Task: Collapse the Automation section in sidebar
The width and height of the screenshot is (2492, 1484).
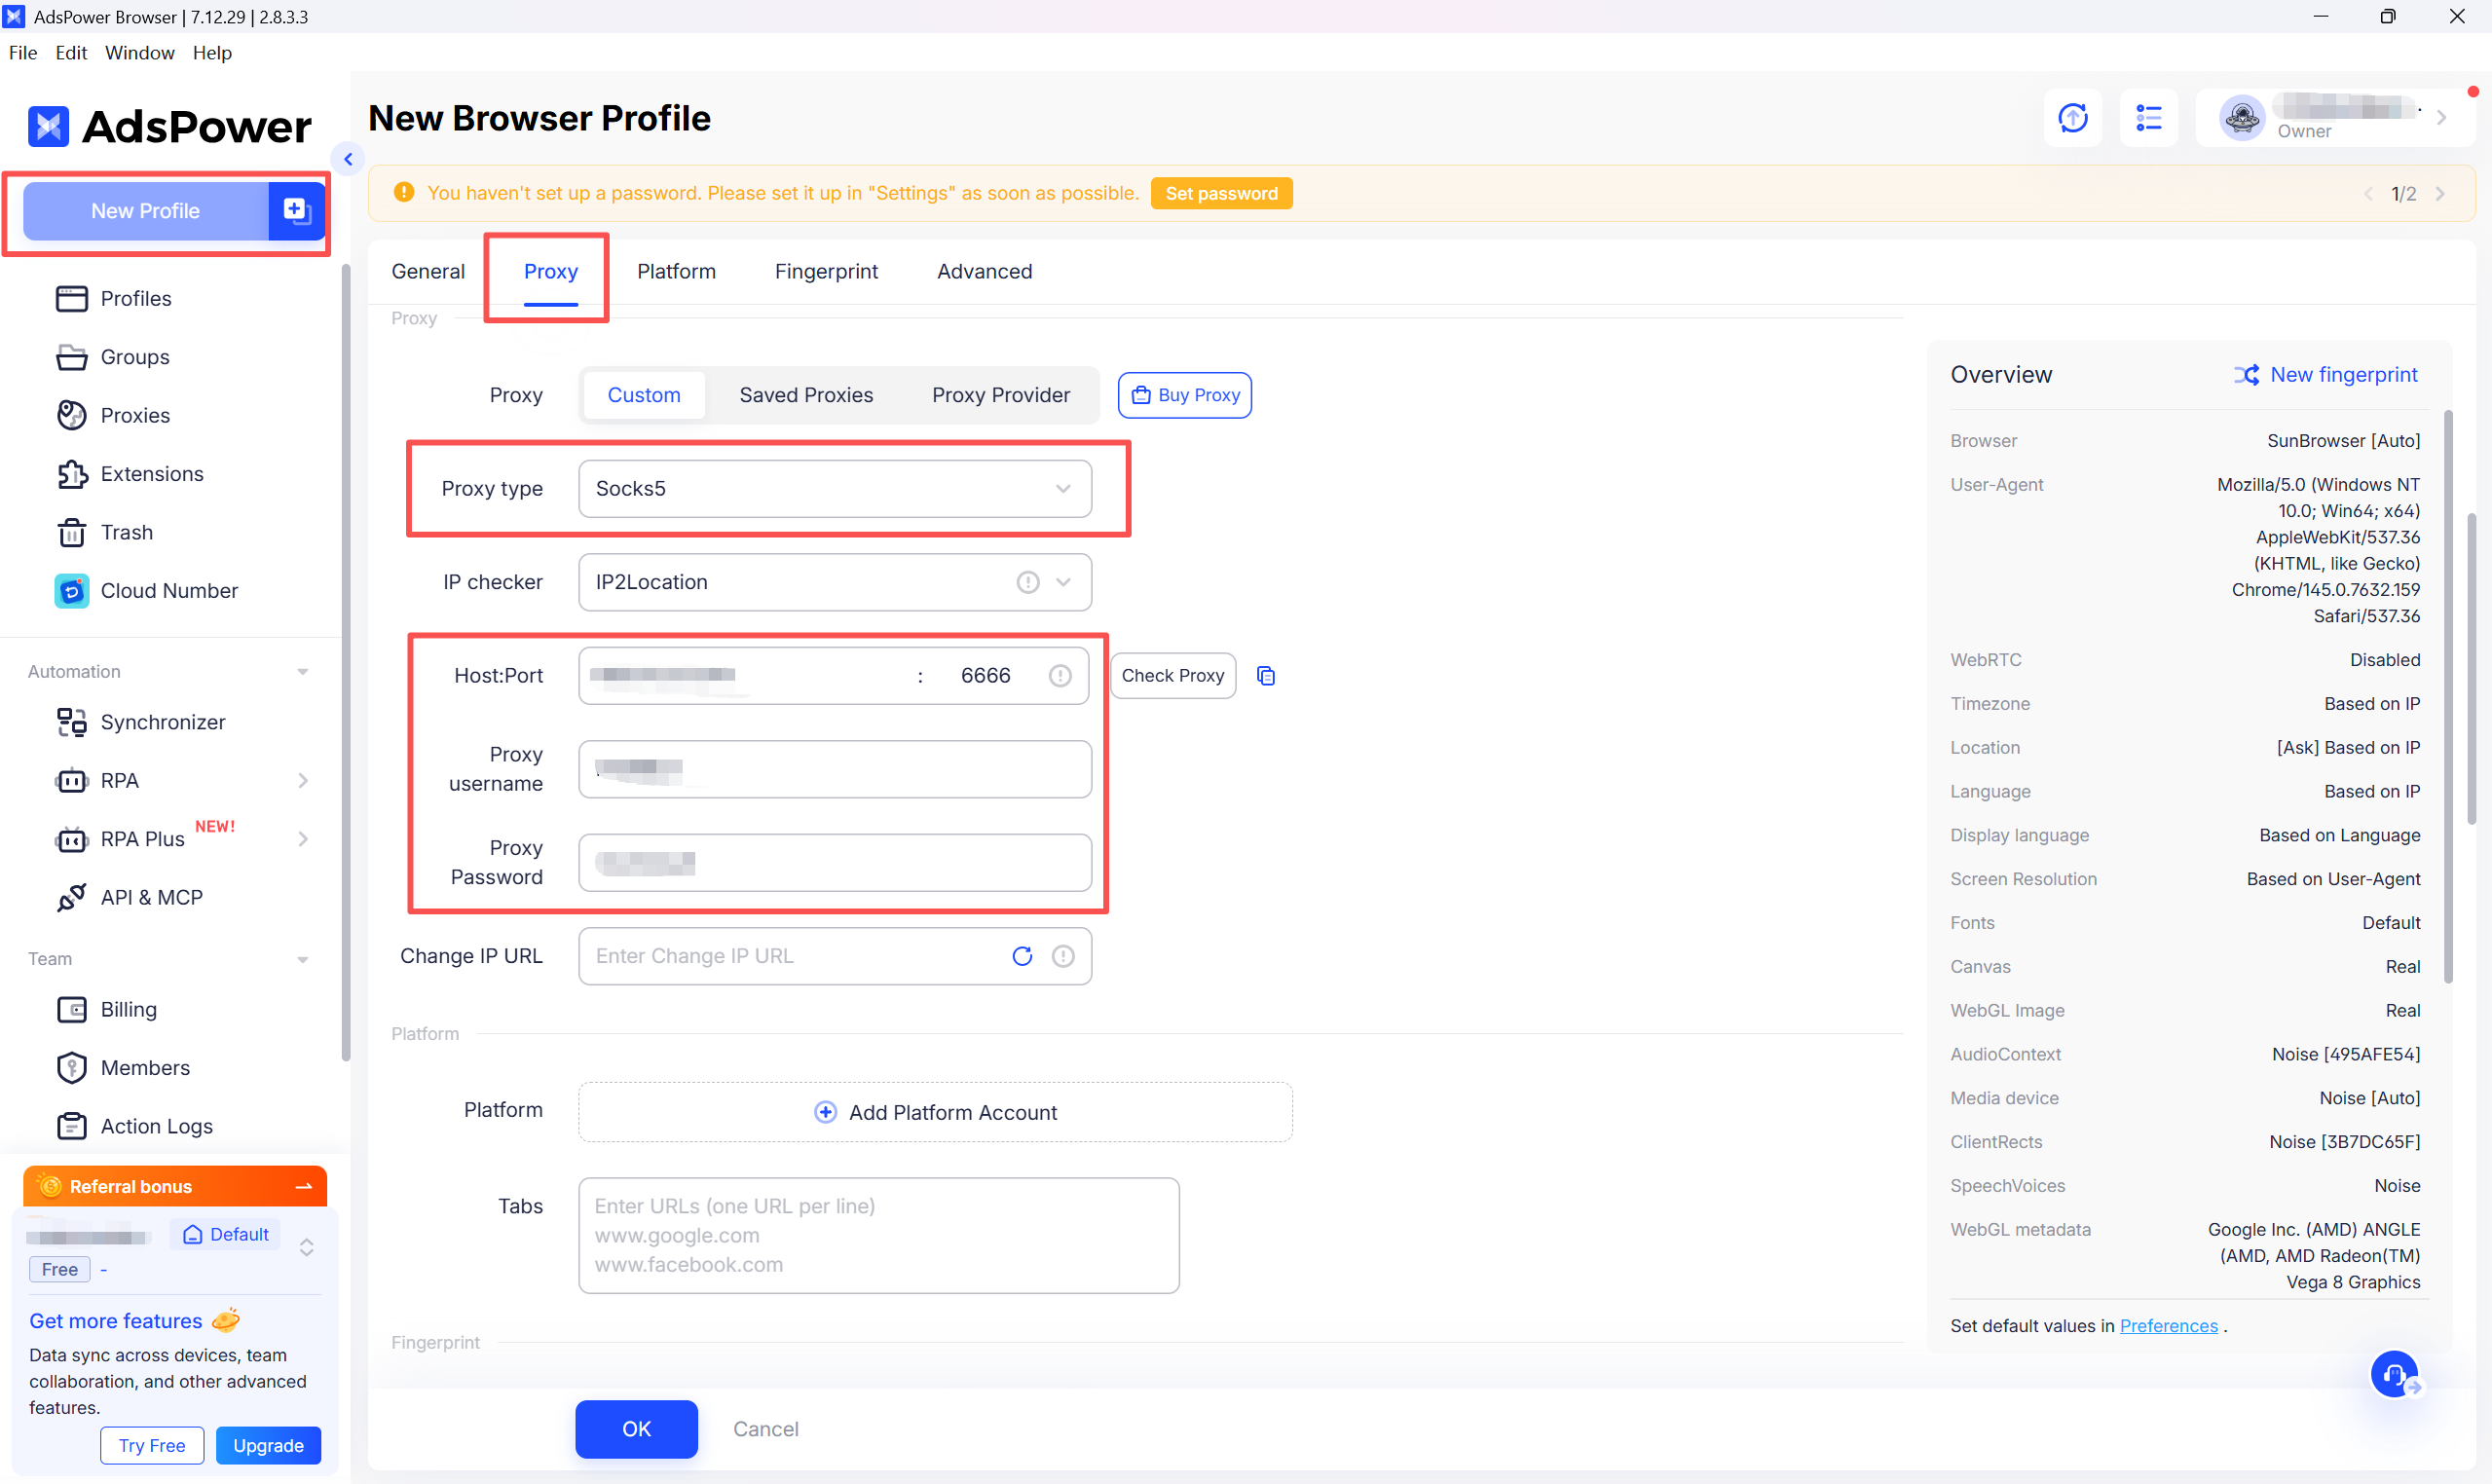Action: [302, 672]
